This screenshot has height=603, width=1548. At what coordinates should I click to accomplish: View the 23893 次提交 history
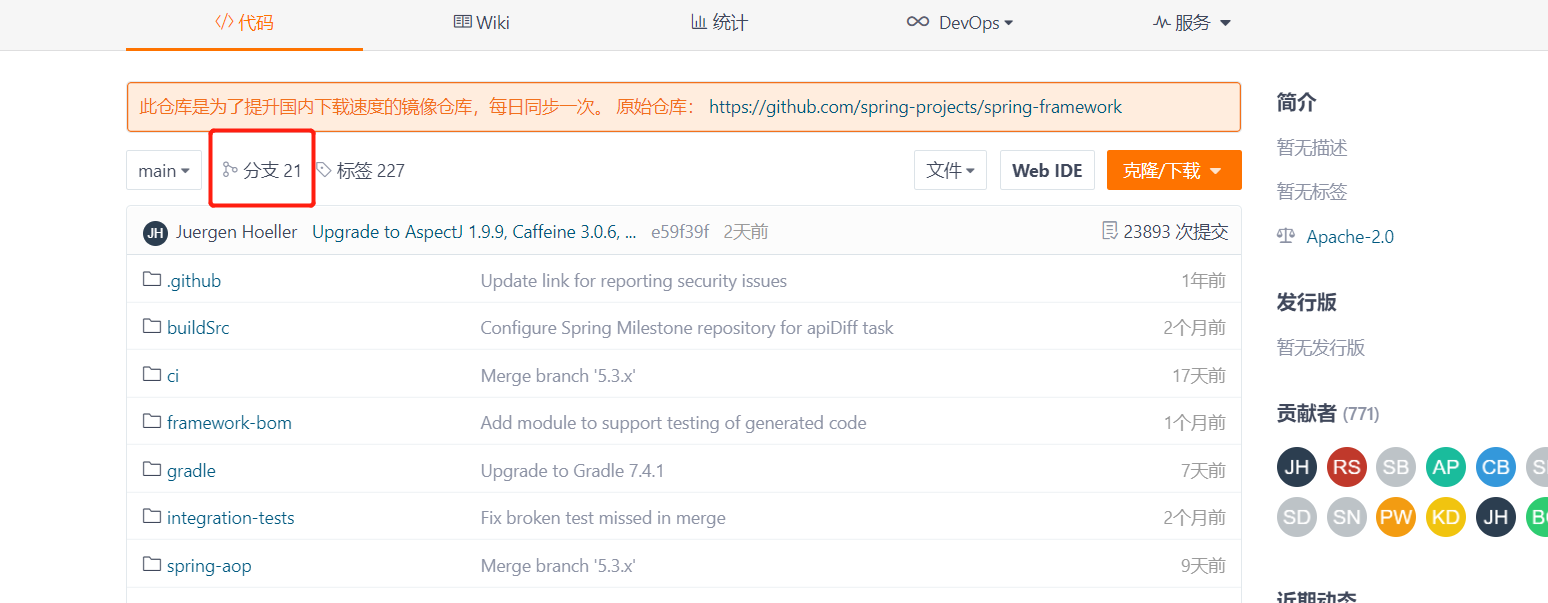[1165, 232]
